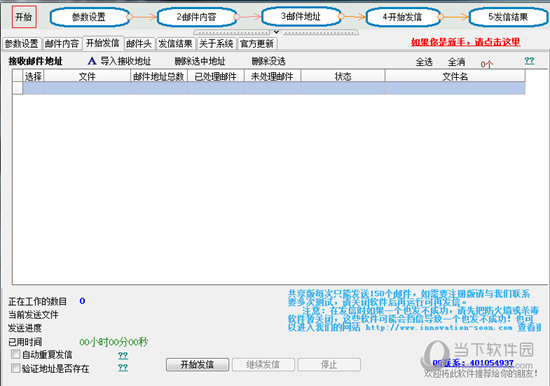Click the 继续发信 button
550x386 pixels.
coord(263,365)
